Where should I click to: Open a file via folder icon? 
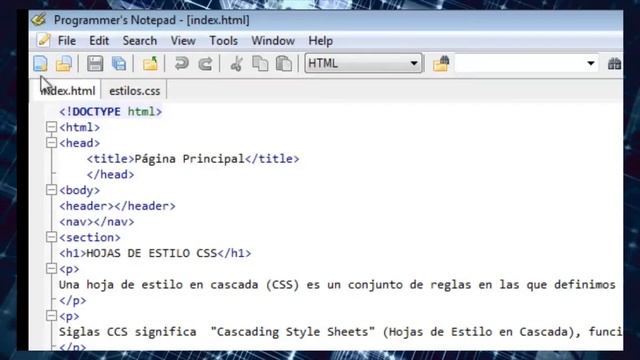[x=64, y=64]
